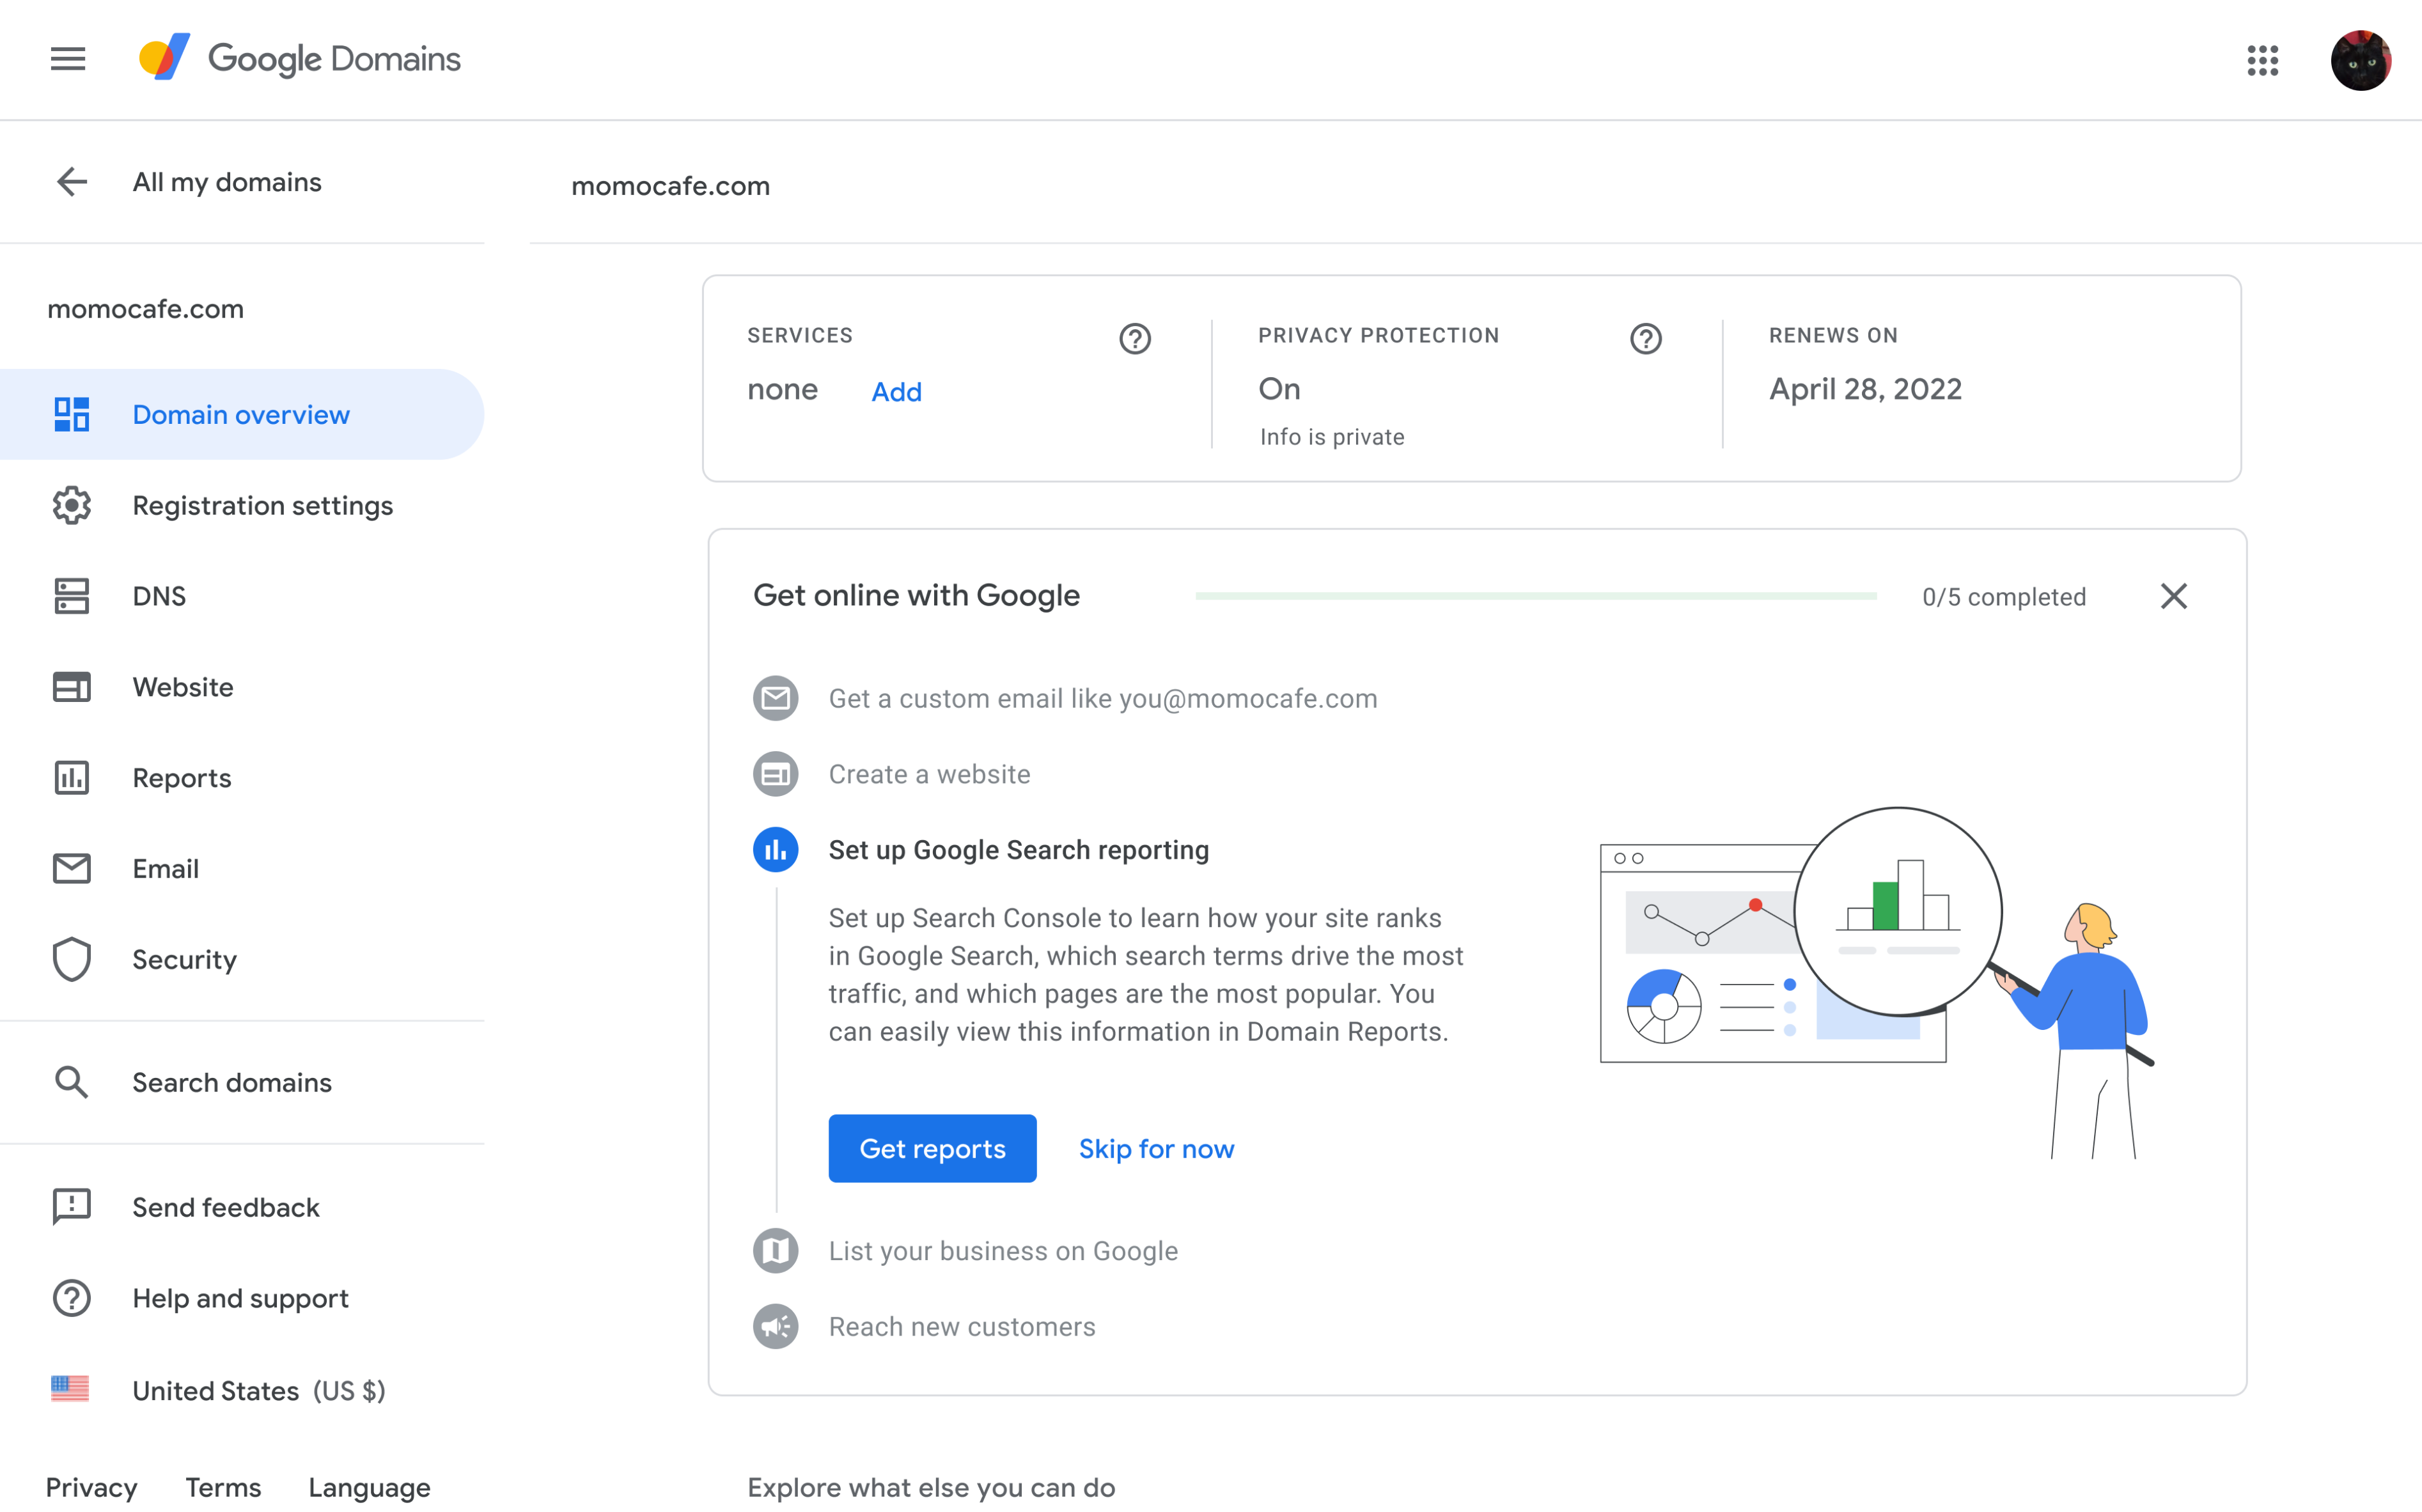Go to Registration settings

(x=241, y=505)
